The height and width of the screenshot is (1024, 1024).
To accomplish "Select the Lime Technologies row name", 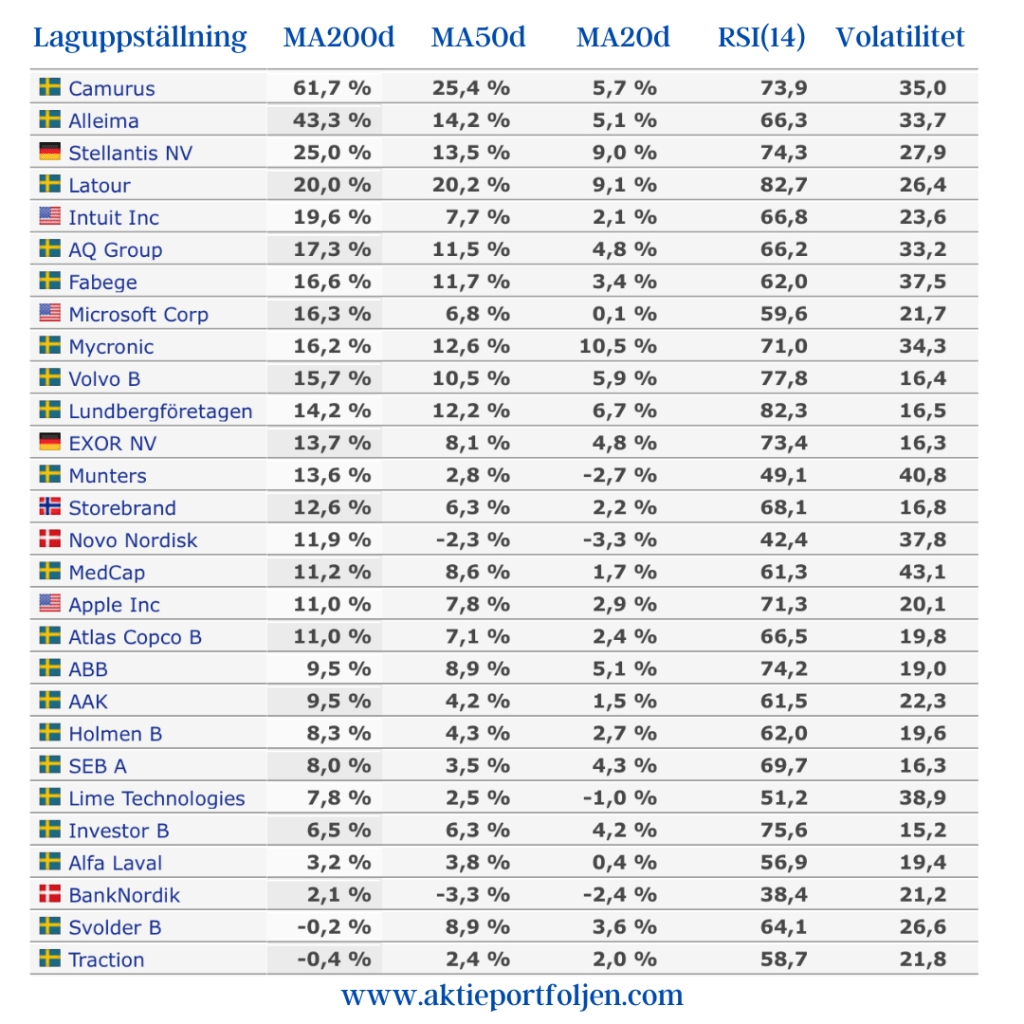I will [x=156, y=798].
